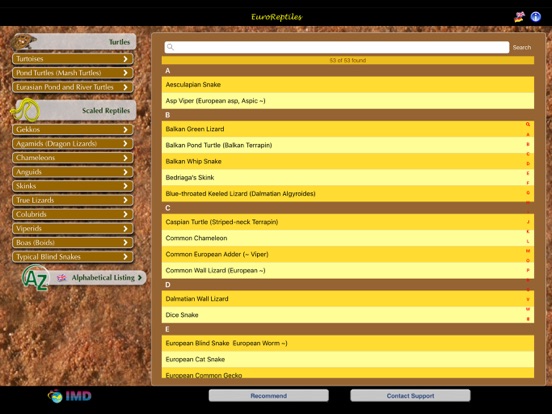Open the Turtles section header
The image size is (552, 414).
(74, 42)
